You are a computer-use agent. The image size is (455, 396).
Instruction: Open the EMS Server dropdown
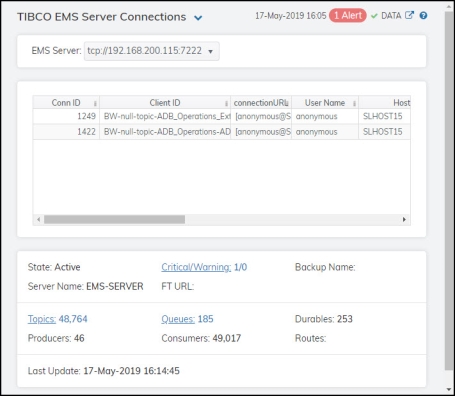click(x=152, y=51)
